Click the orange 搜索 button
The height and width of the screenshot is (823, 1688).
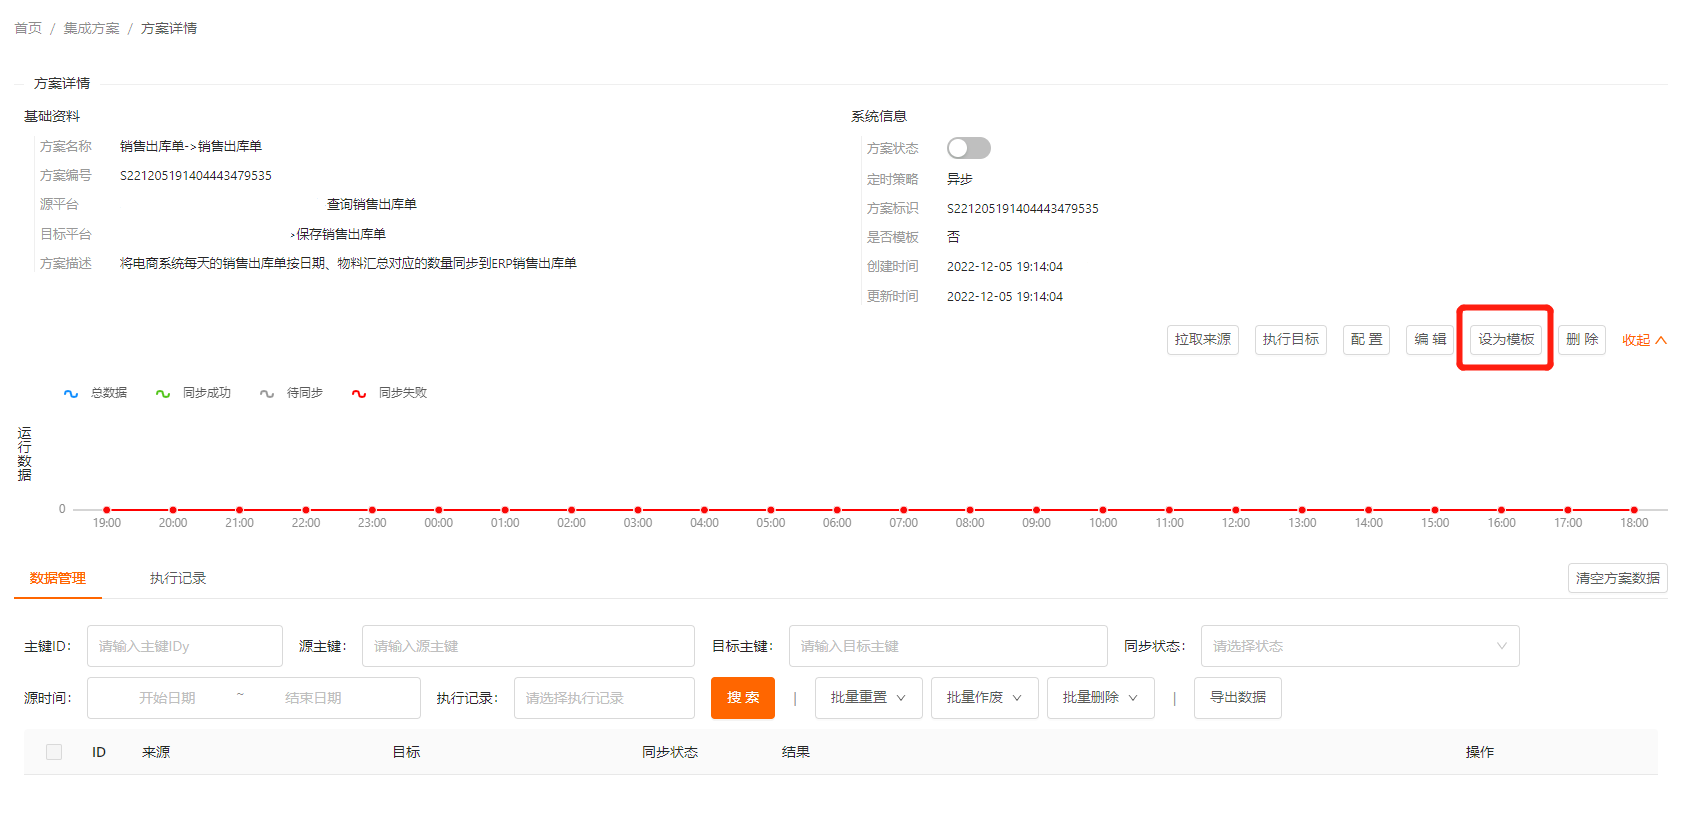(x=743, y=698)
